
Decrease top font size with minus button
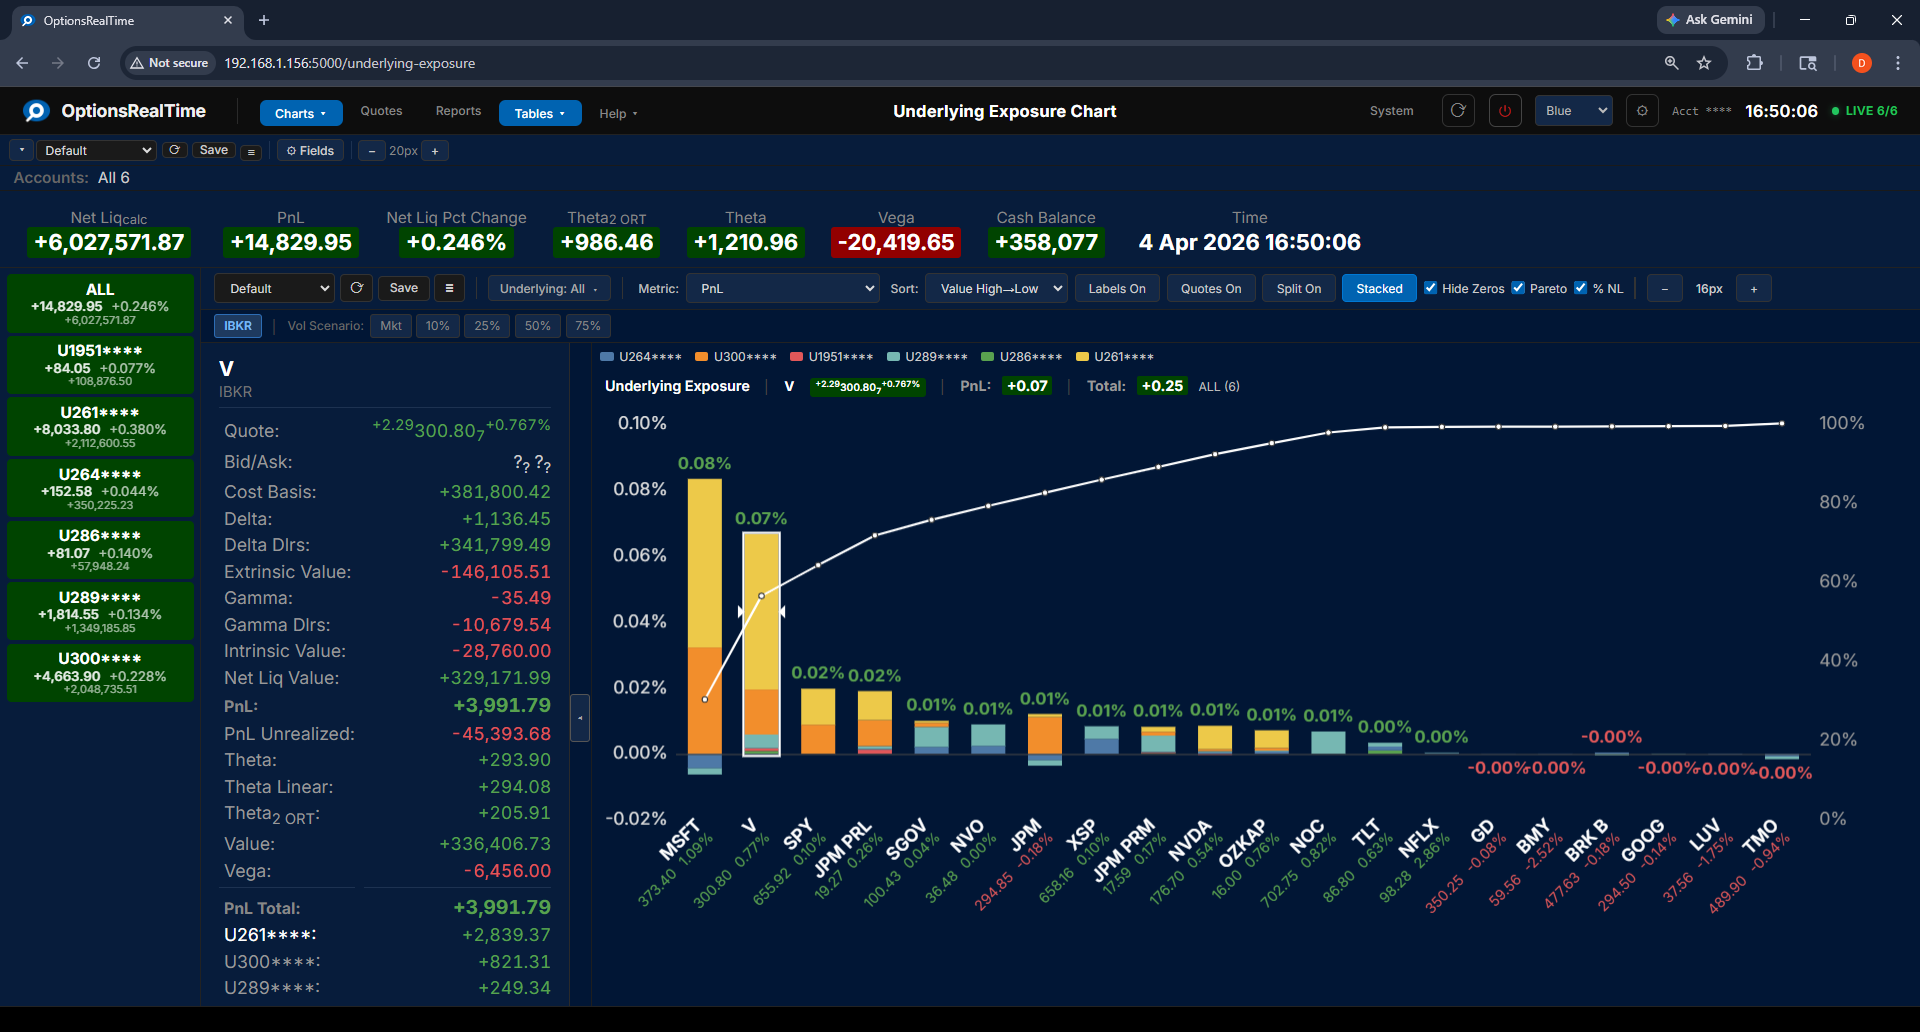click(x=372, y=151)
